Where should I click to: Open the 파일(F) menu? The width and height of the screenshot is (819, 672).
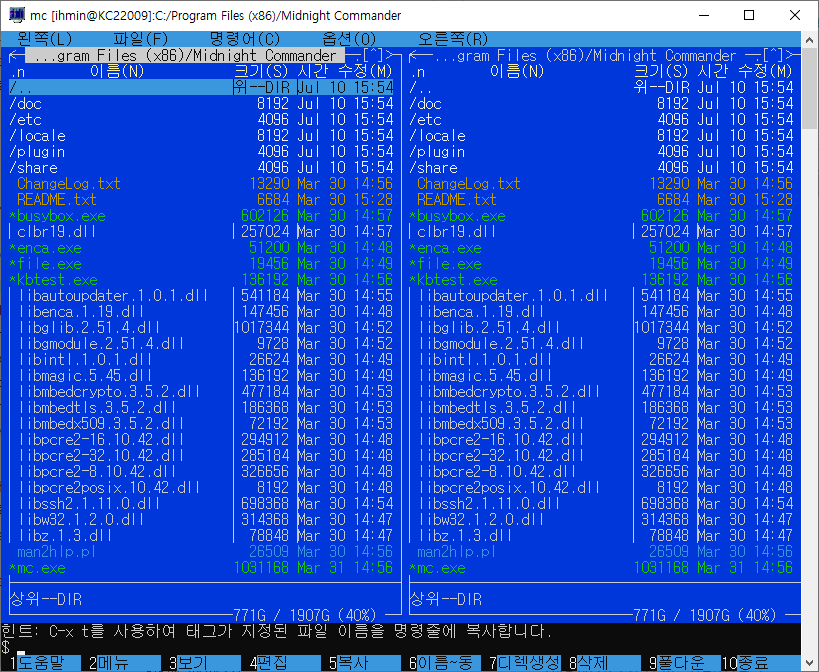click(141, 39)
